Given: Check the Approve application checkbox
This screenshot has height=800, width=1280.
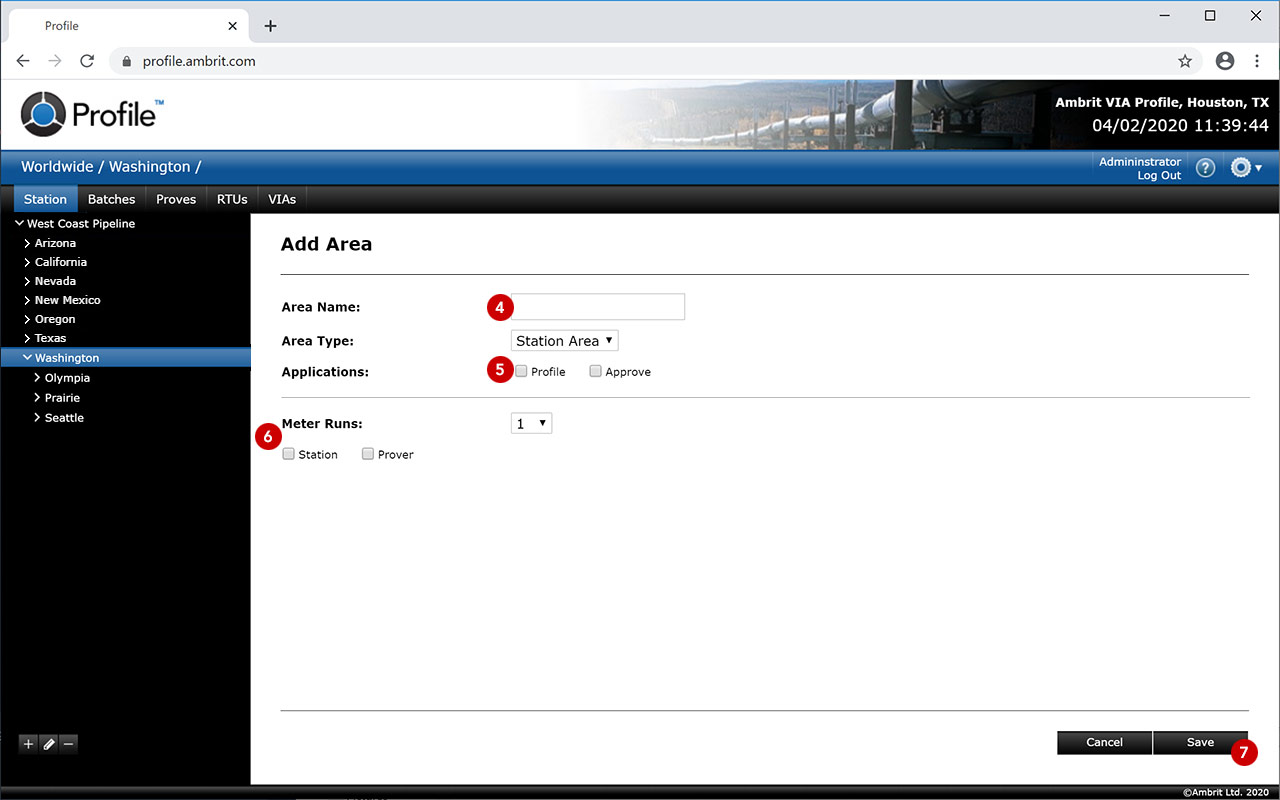Looking at the screenshot, I should pyautogui.click(x=595, y=371).
